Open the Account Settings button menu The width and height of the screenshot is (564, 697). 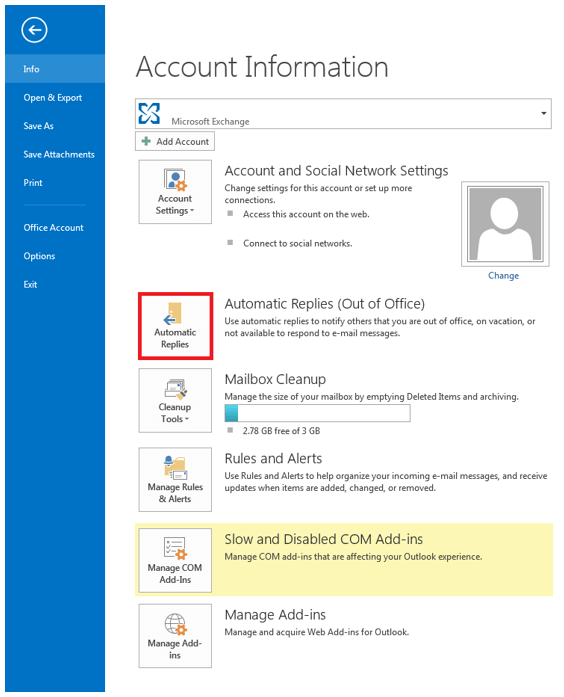coord(175,192)
